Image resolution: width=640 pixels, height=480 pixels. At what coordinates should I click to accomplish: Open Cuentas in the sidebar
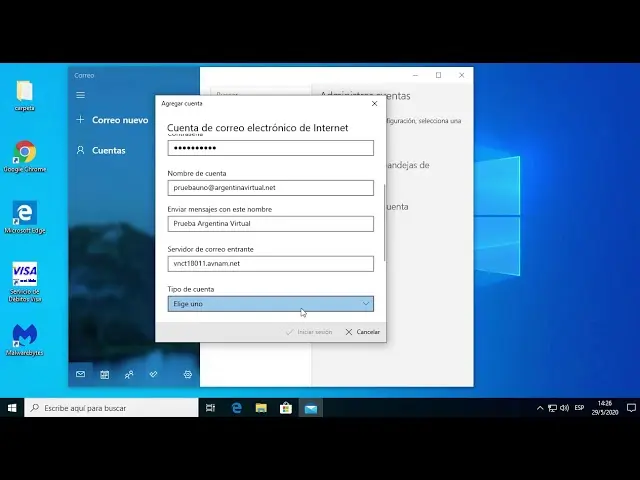(x=109, y=150)
